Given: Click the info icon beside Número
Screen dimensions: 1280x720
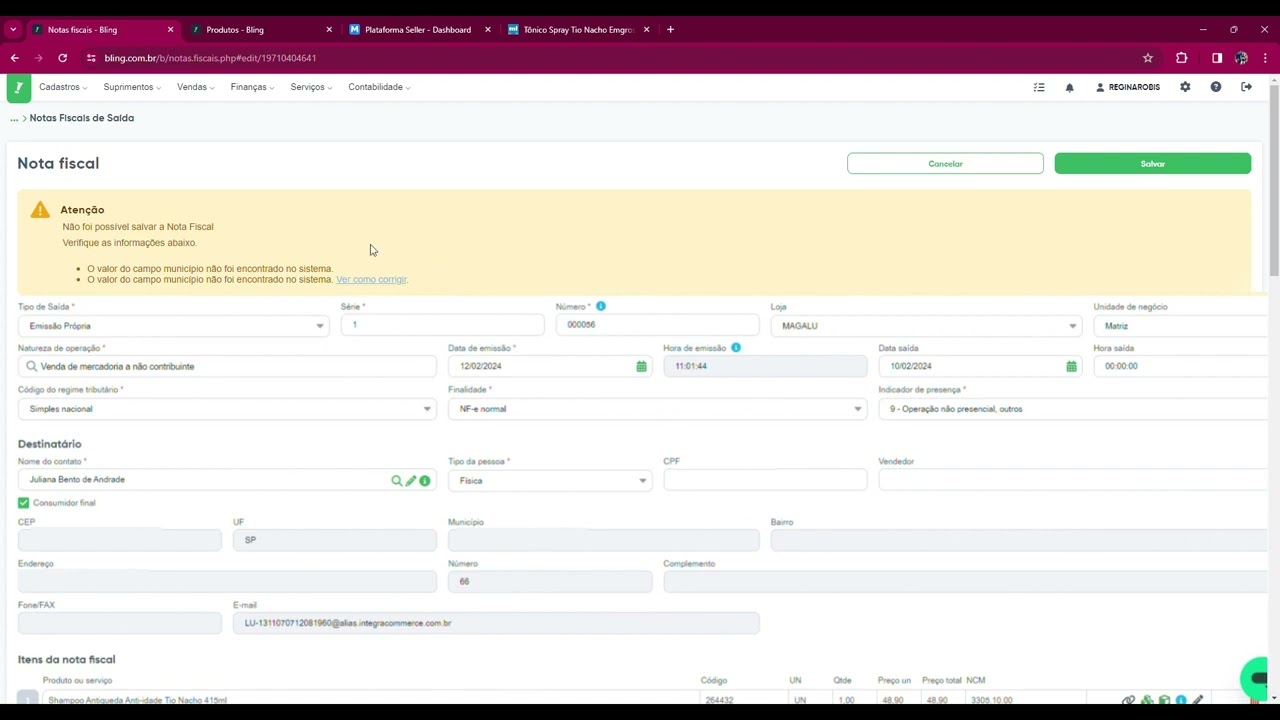Looking at the screenshot, I should pyautogui.click(x=601, y=306).
